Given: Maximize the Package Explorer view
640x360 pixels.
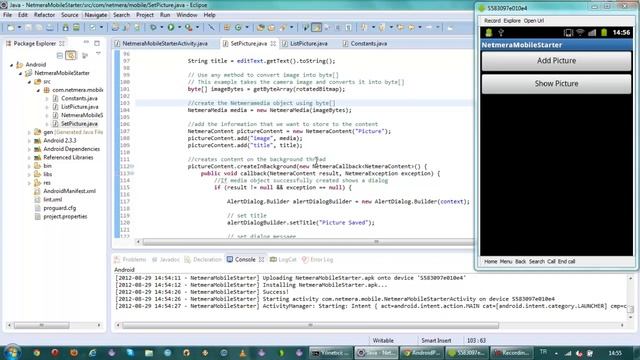Looking at the screenshot, I should point(97,43).
